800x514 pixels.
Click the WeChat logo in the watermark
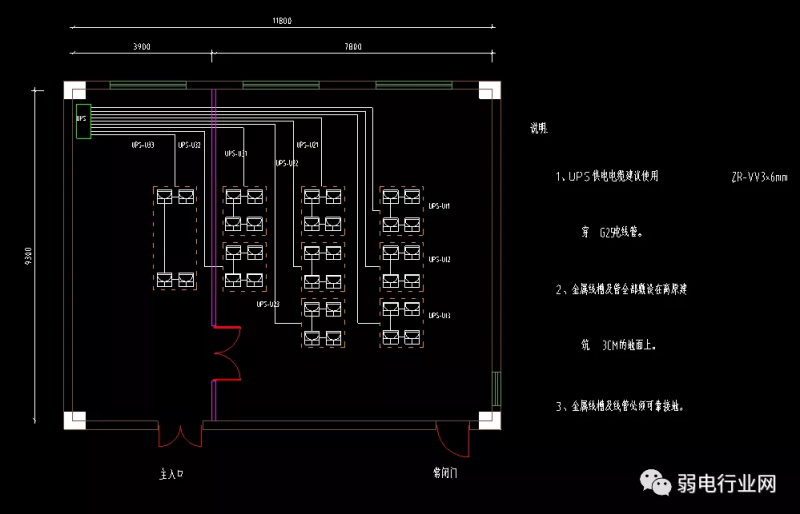661,483
